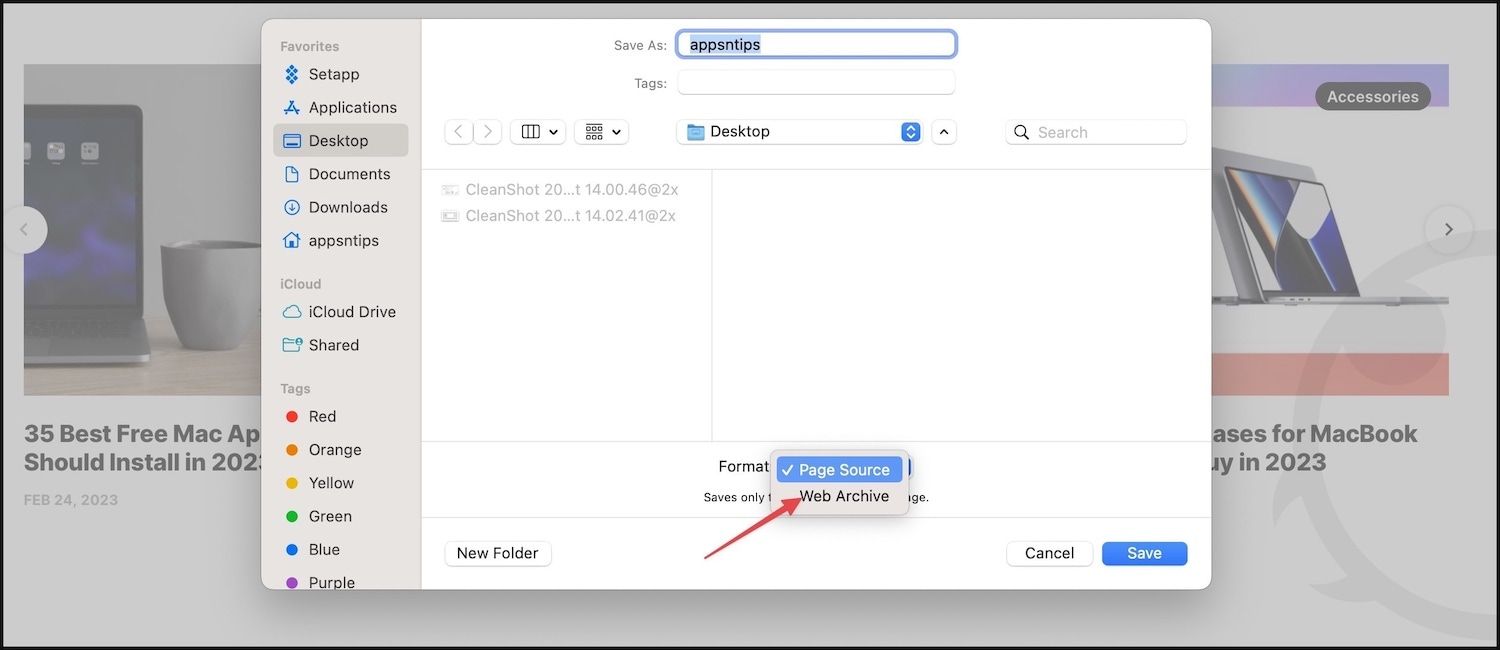
Task: Click the Tags input field
Action: coord(815,83)
